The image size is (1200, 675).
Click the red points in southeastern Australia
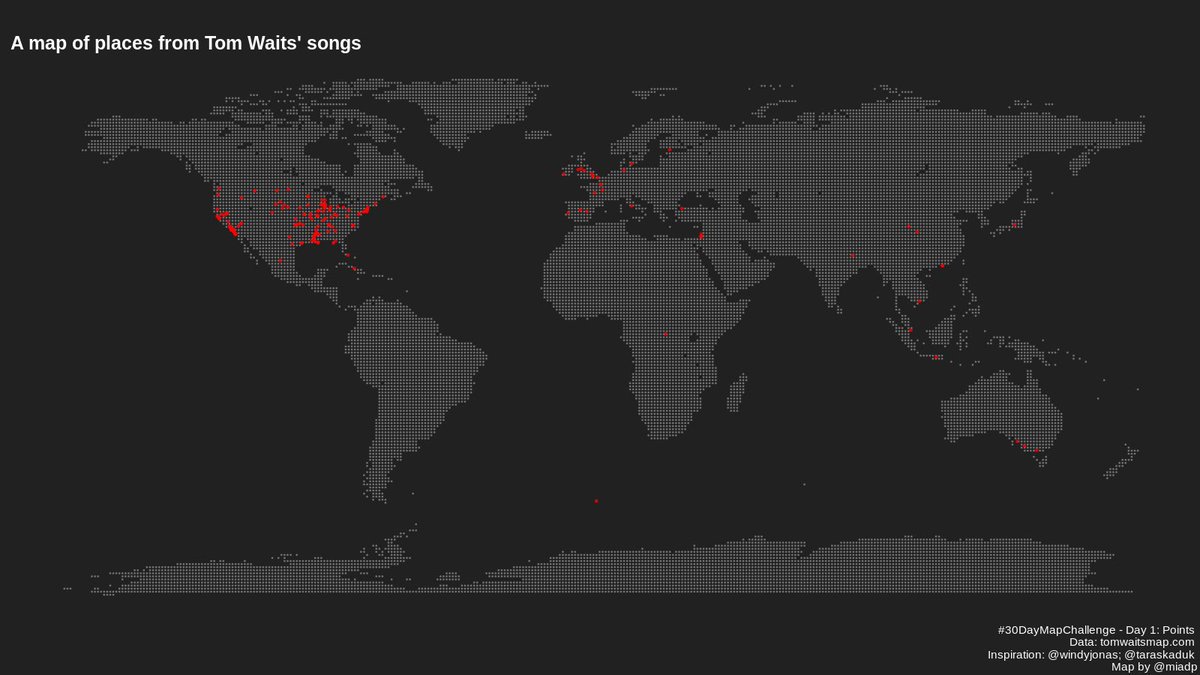point(1028,446)
